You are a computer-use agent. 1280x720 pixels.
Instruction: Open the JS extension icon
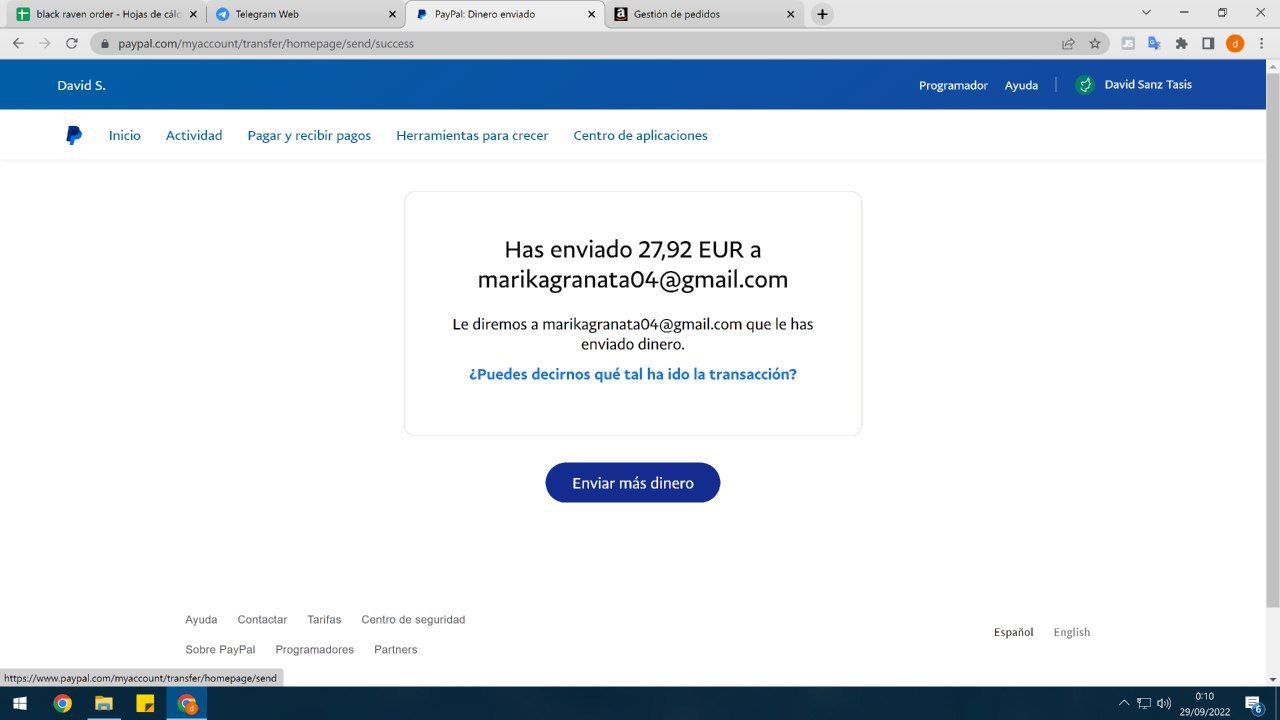tap(1128, 43)
